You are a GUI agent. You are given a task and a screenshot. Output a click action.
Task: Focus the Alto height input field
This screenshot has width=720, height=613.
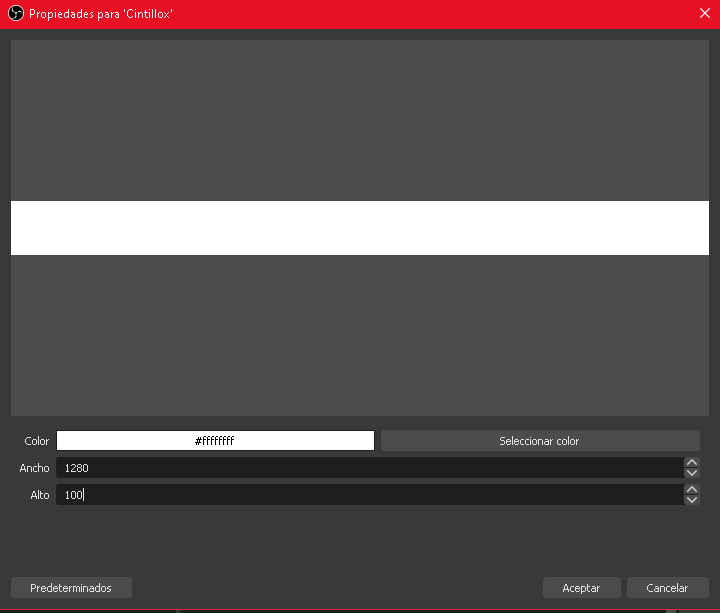coord(370,495)
